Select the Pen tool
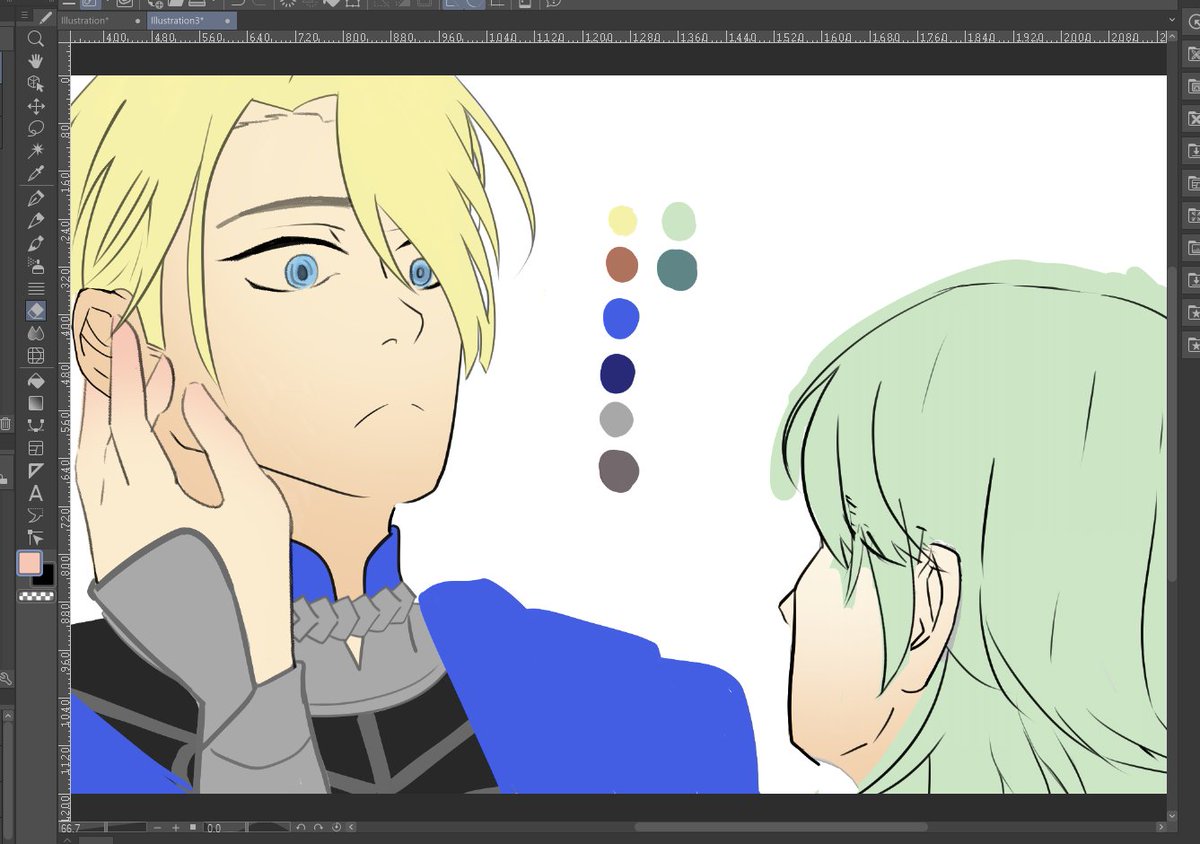 [36, 198]
